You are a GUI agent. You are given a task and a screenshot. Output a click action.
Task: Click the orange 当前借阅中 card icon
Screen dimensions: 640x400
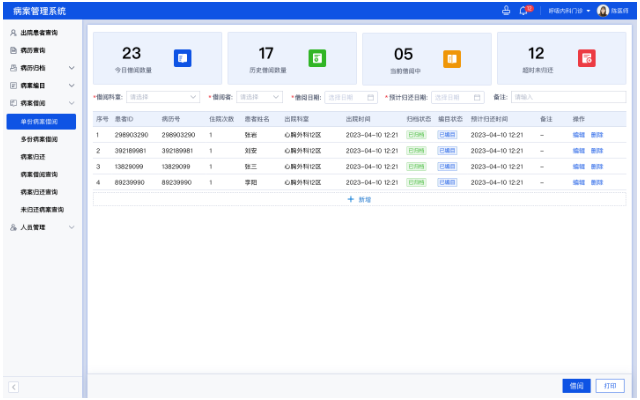[x=451, y=58]
